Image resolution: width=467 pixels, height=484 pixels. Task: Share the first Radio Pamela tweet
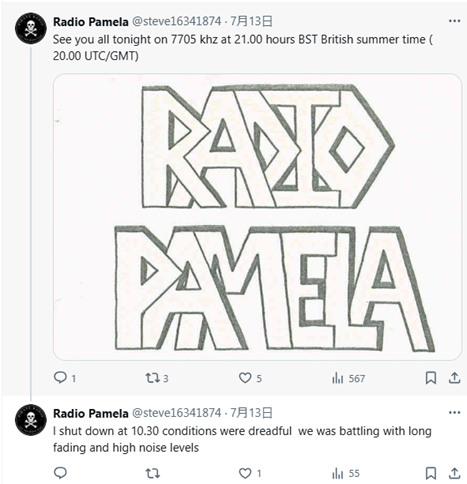[454, 378]
